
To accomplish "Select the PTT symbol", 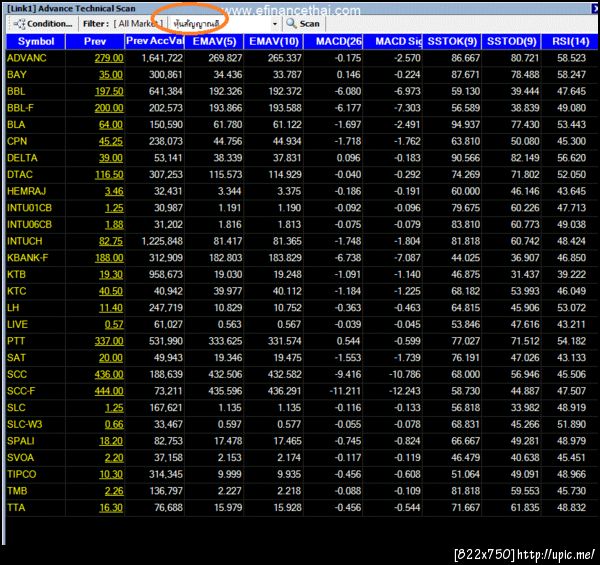I will 16,341.
